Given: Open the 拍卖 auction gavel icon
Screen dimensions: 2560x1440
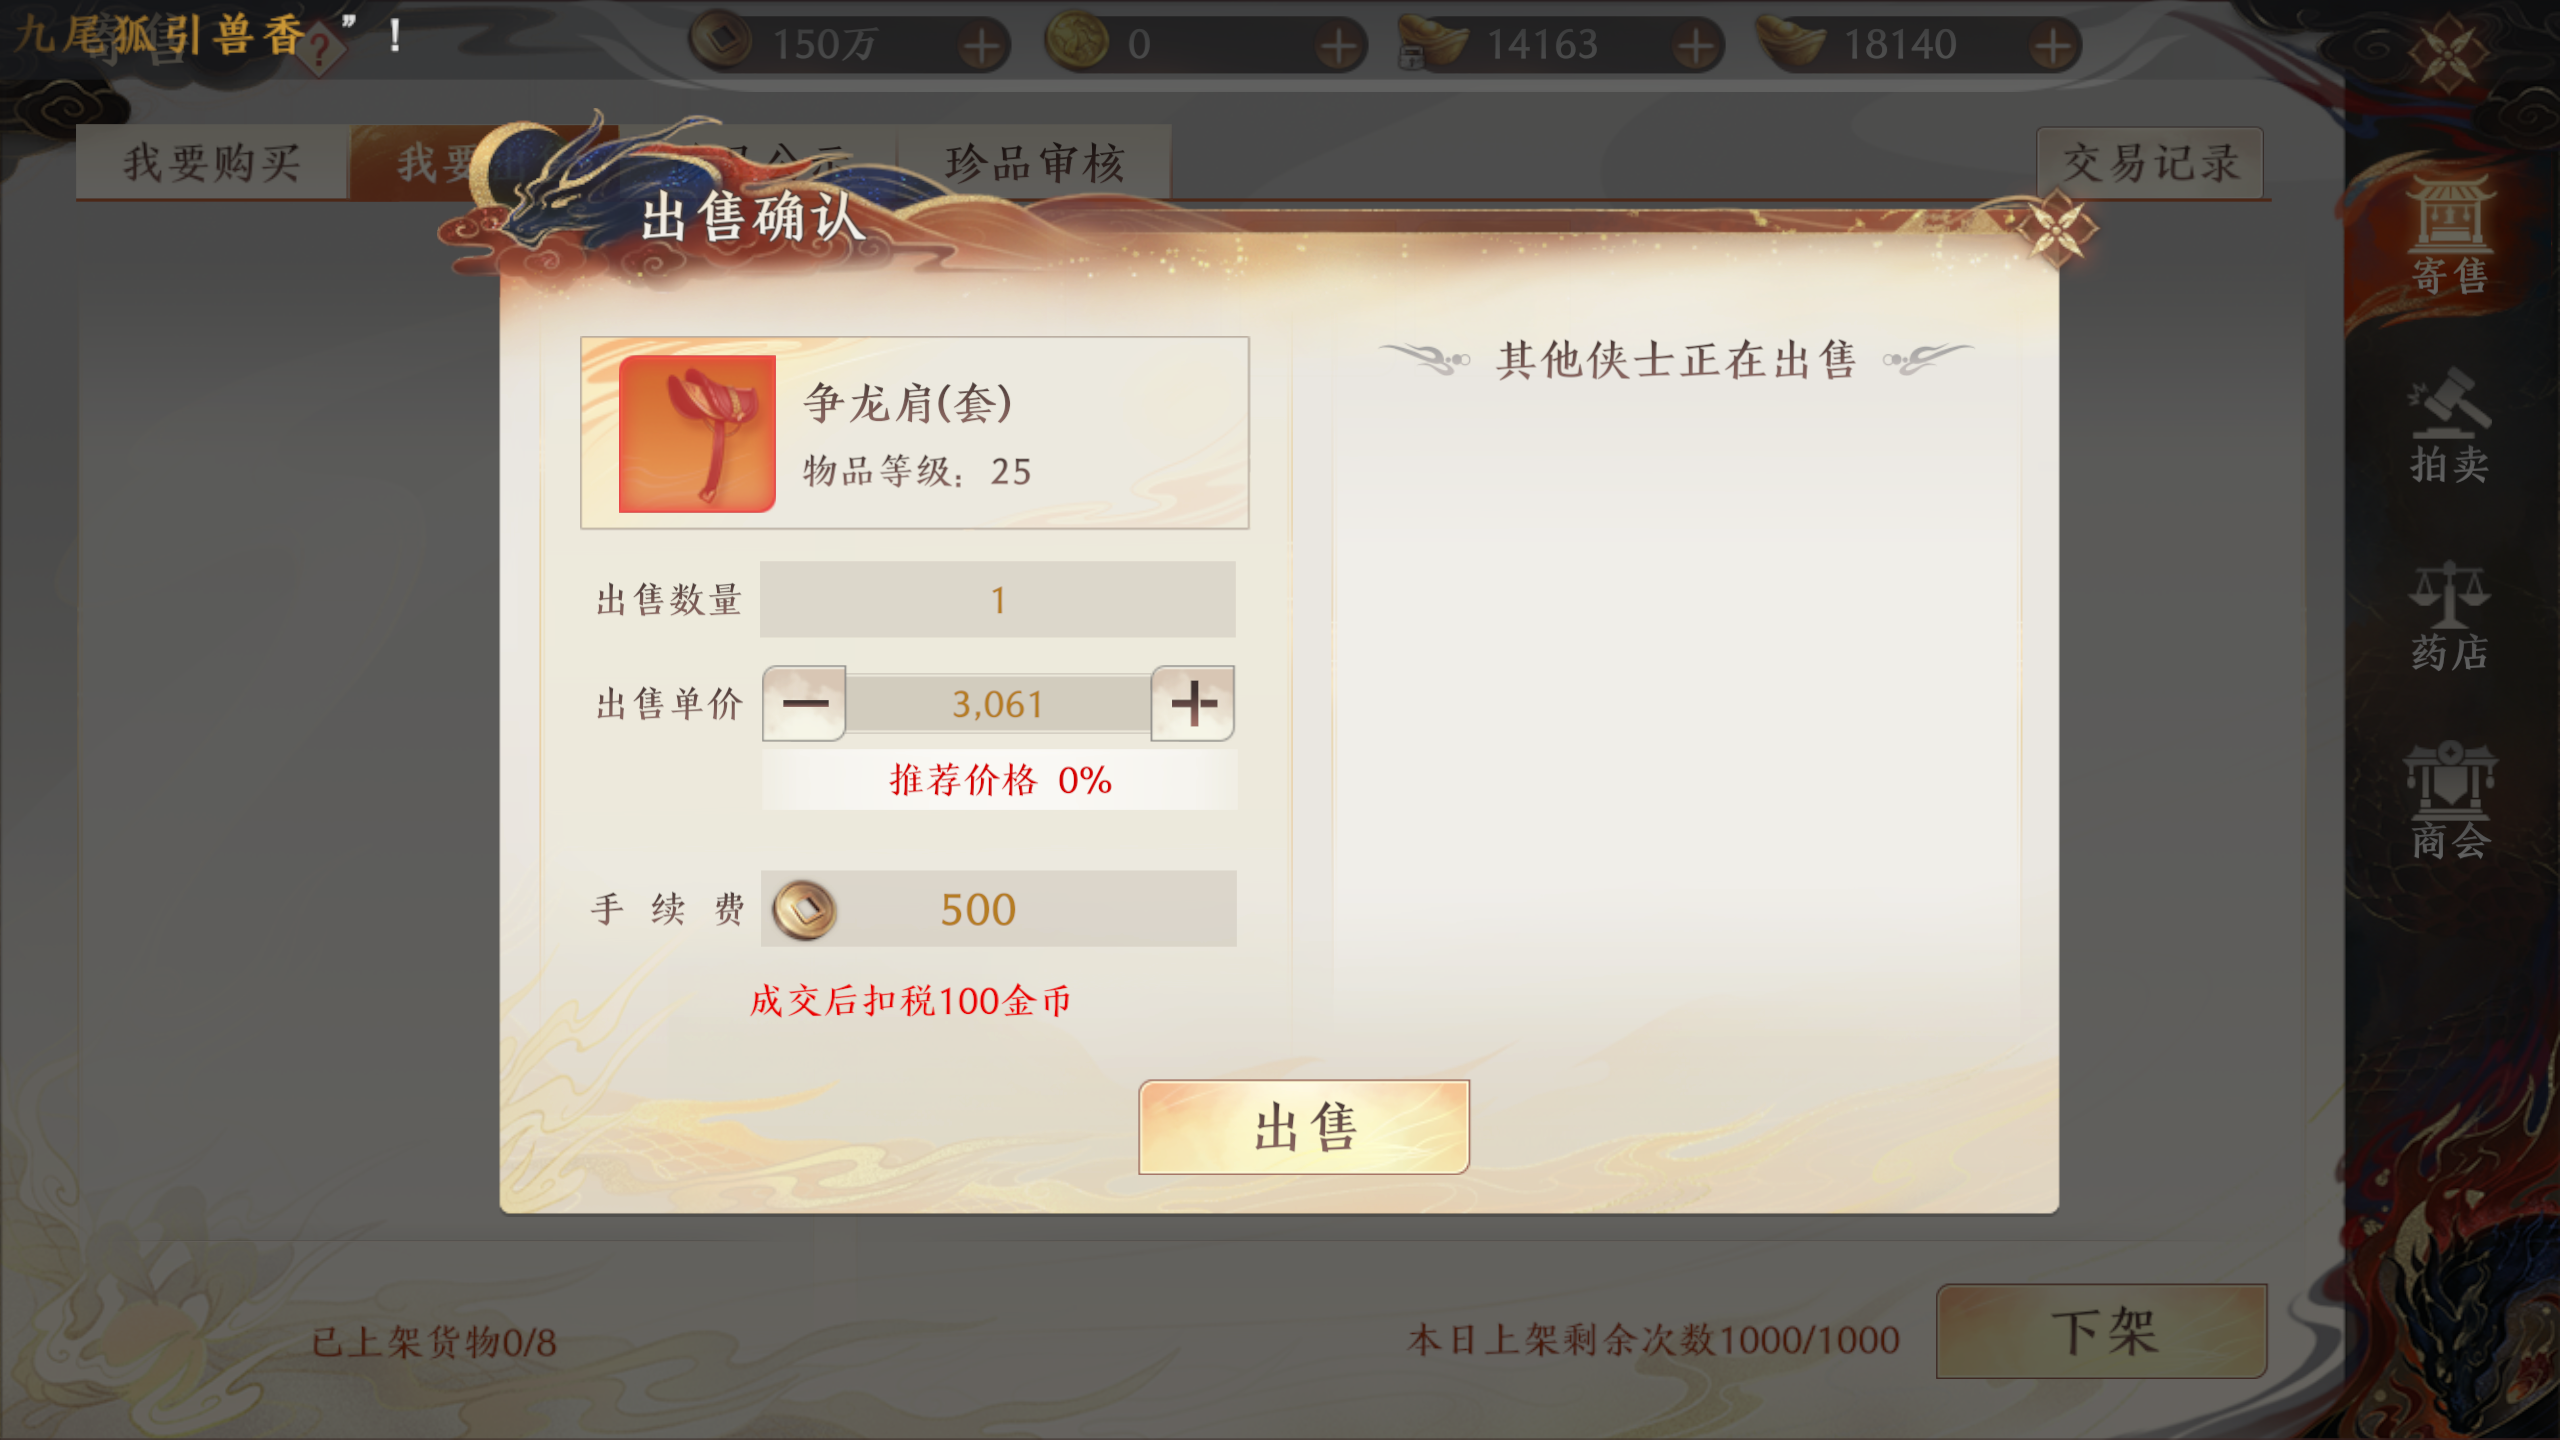Looking at the screenshot, I should (2449, 426).
